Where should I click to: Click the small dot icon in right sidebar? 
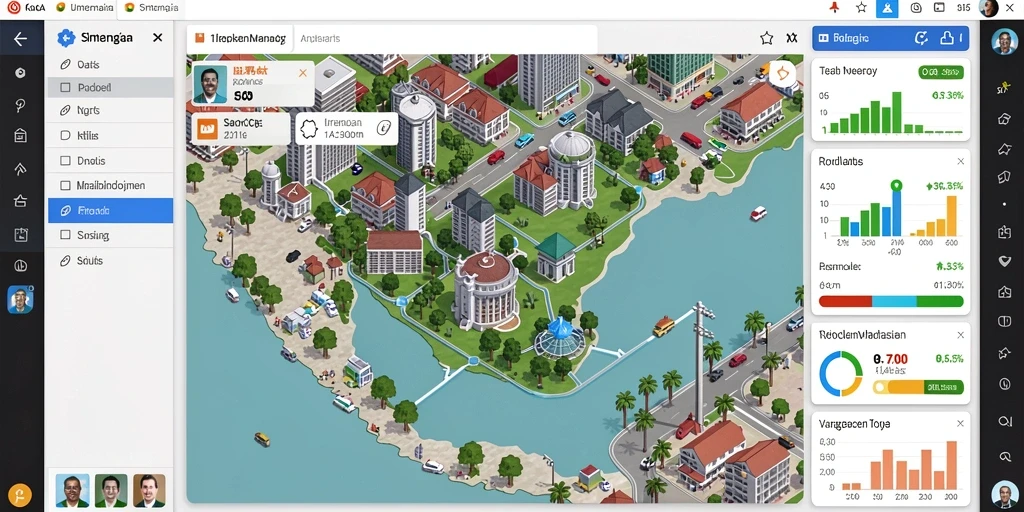[x=1004, y=205]
